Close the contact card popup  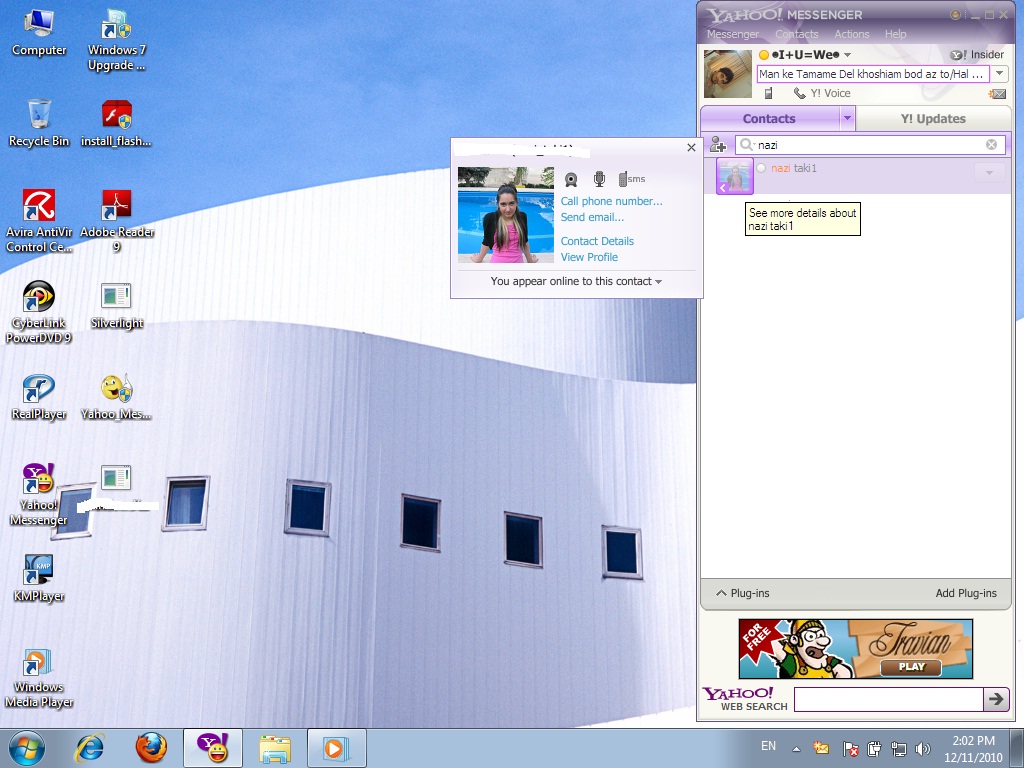(691, 148)
